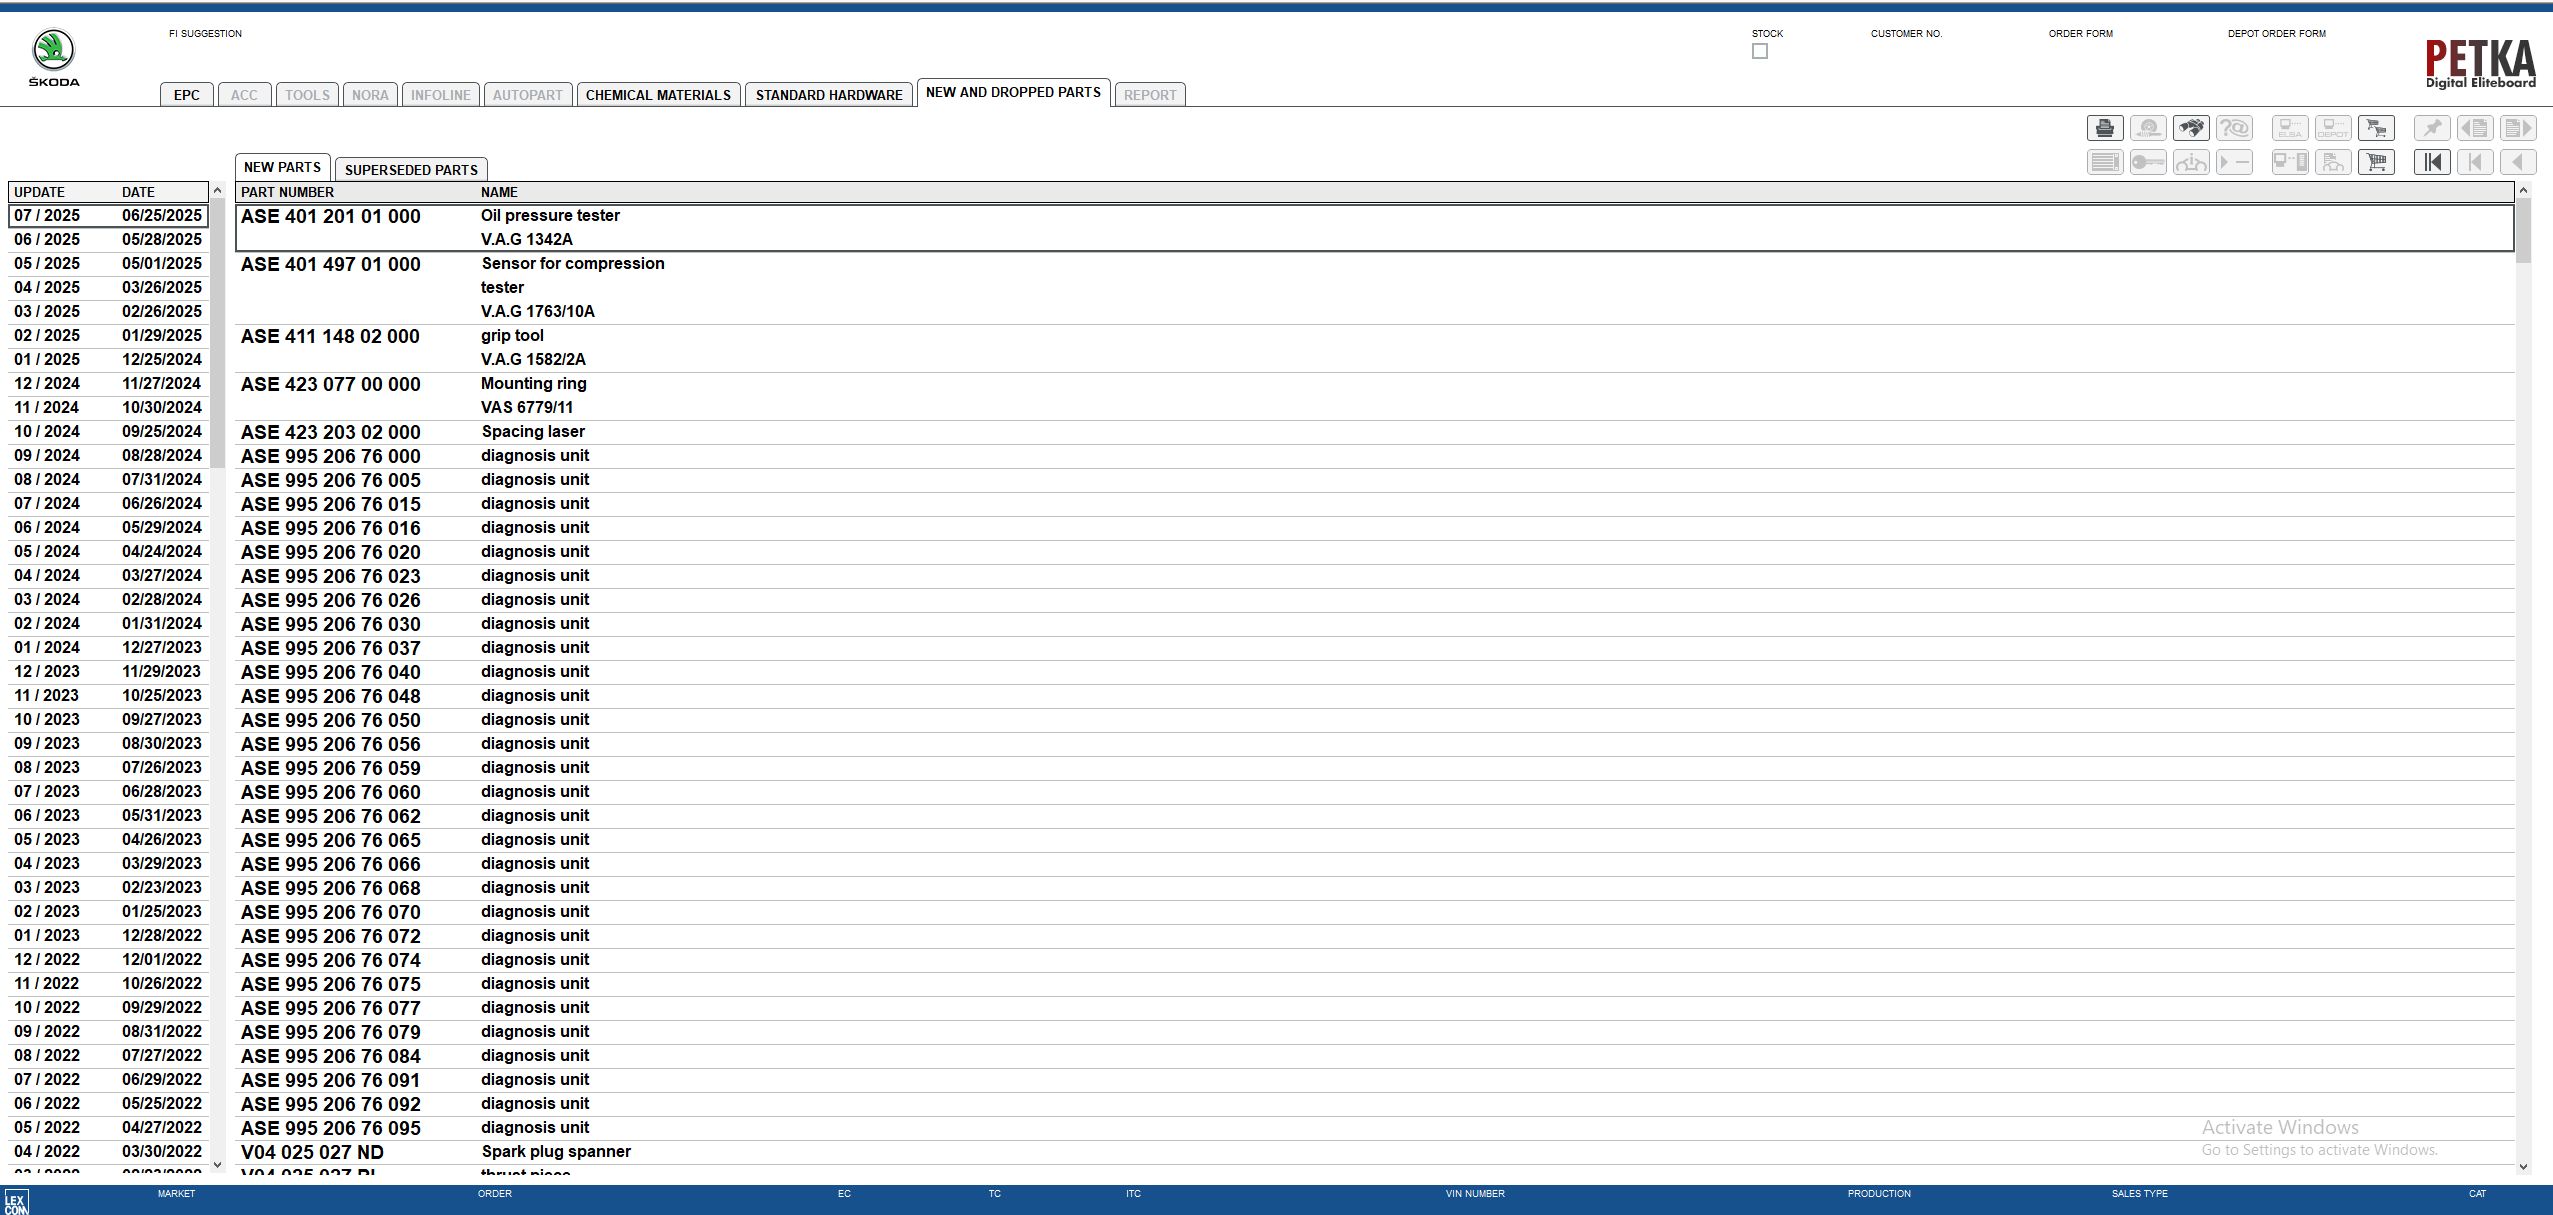This screenshot has width=2553, height=1215.
Task: Click the greyed INFOLINE tab
Action: (440, 95)
